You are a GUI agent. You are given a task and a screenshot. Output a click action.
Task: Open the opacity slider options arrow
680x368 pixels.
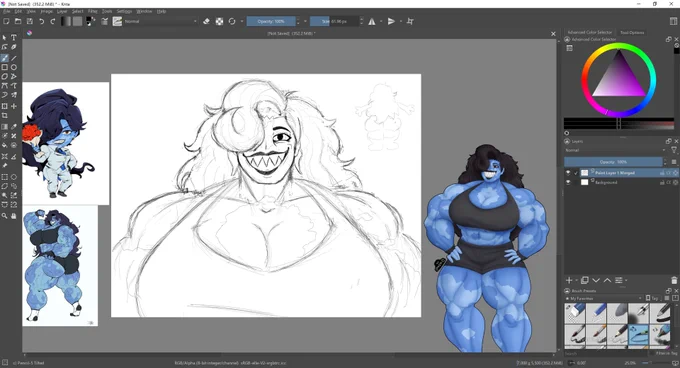click(305, 21)
